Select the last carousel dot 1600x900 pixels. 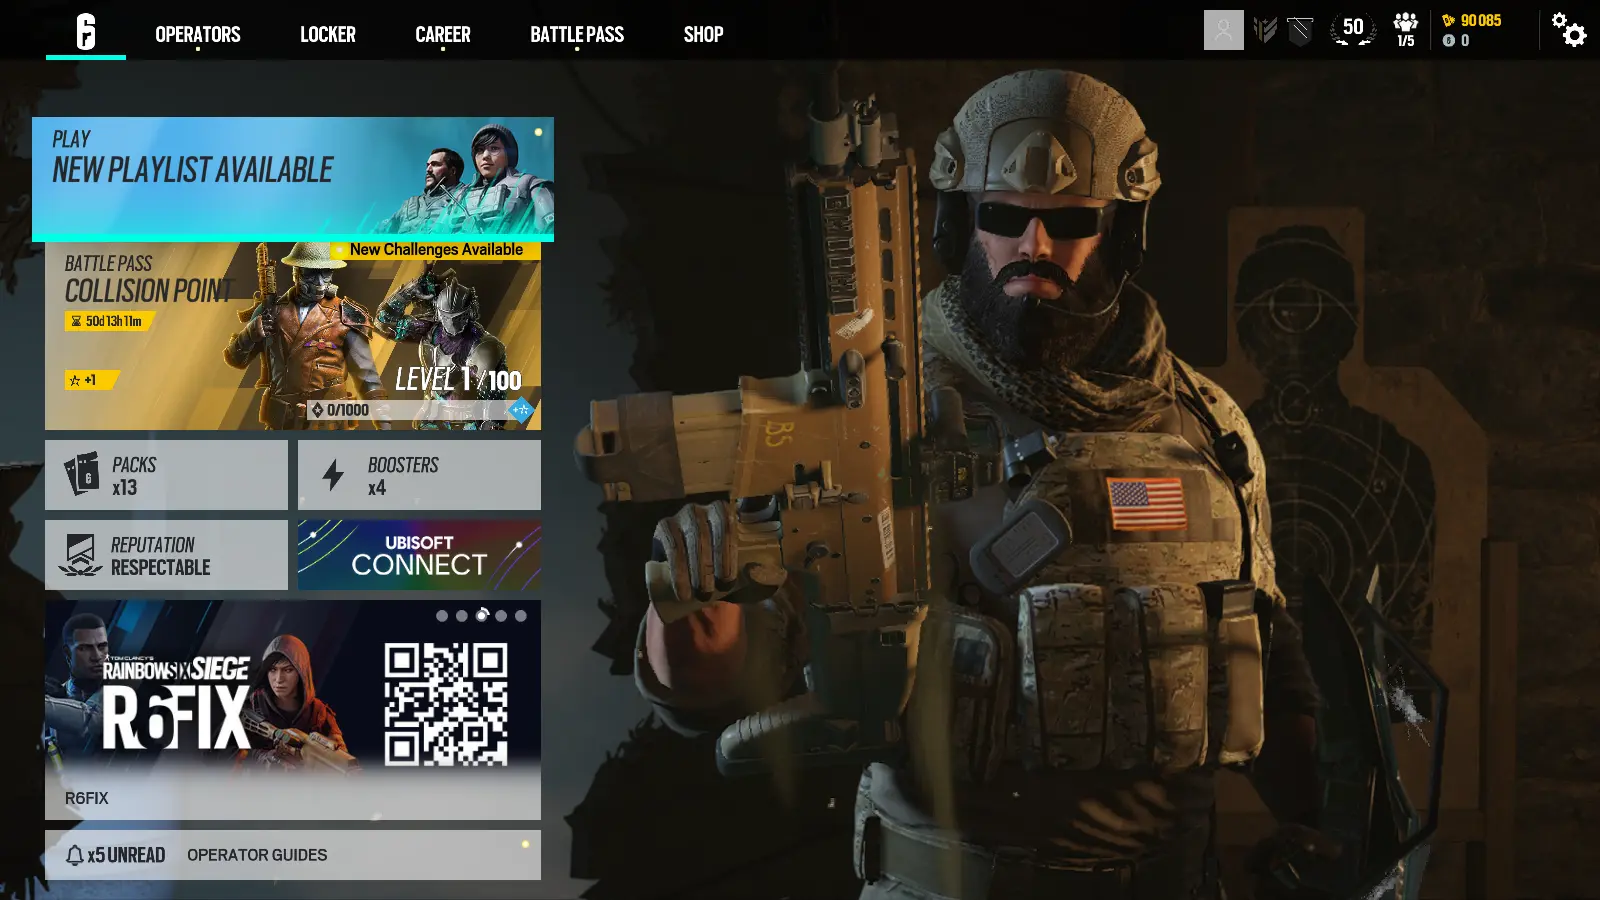(x=519, y=617)
